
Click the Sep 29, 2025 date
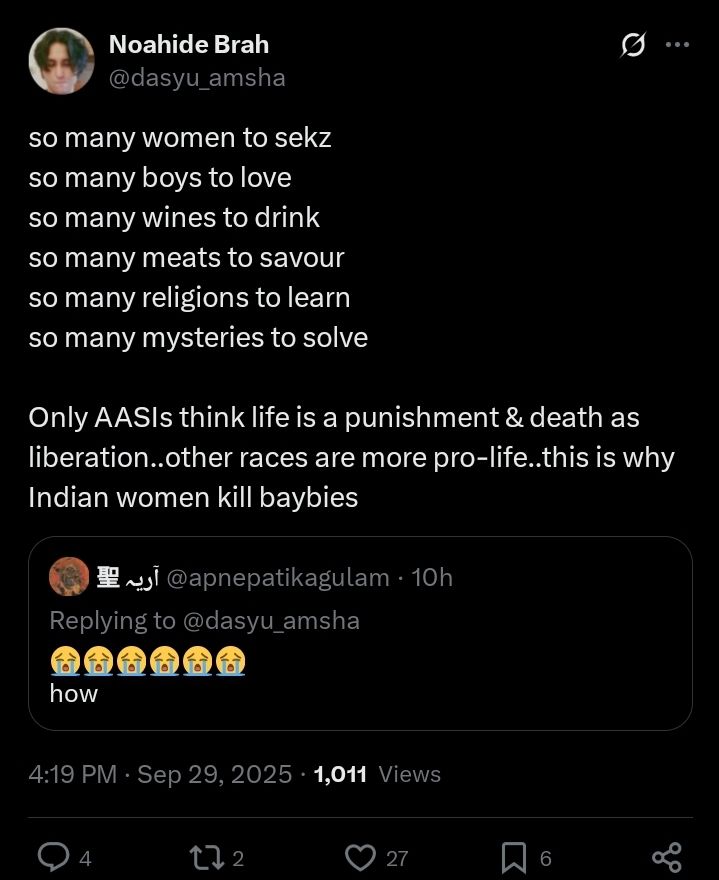(214, 774)
